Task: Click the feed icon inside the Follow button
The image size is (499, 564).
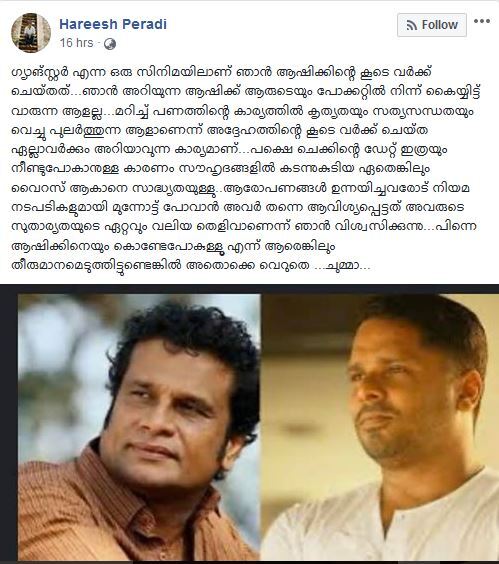Action: (412, 25)
